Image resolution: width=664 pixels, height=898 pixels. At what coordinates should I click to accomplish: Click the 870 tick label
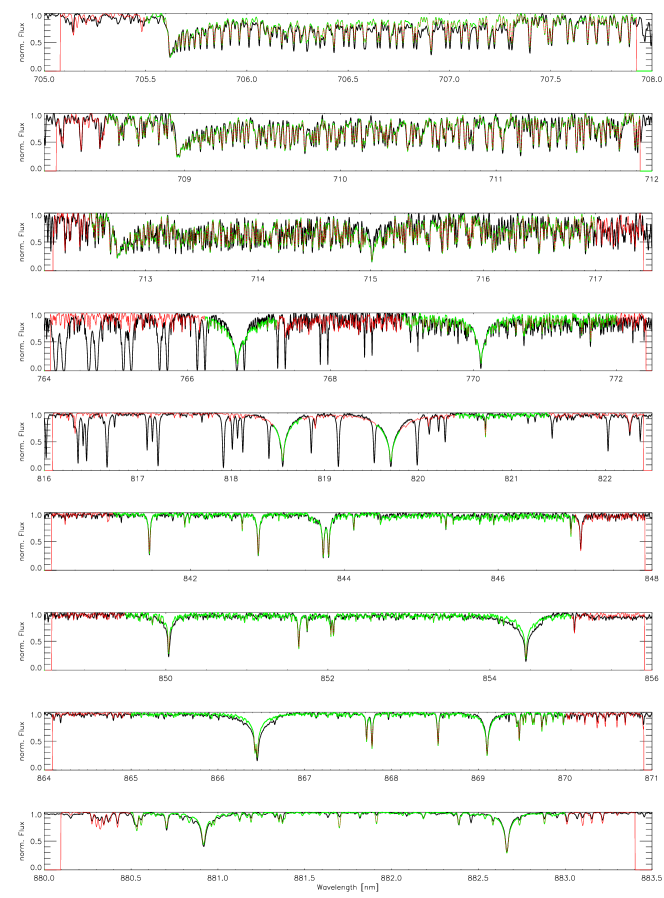(x=565, y=778)
